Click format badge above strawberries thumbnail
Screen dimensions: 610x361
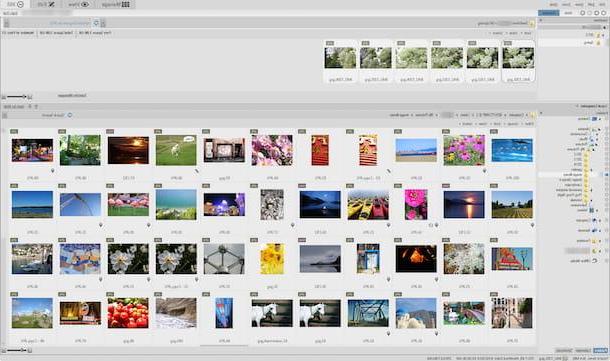coord(110,294)
